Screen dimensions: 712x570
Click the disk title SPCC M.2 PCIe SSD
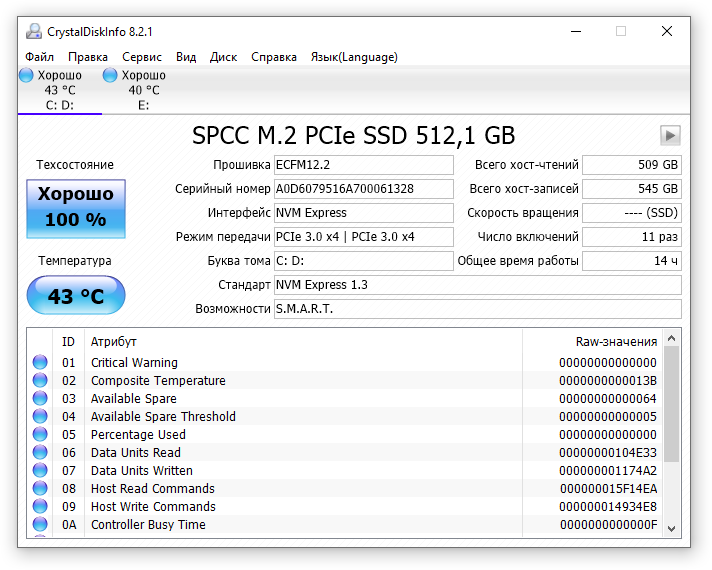353,135
